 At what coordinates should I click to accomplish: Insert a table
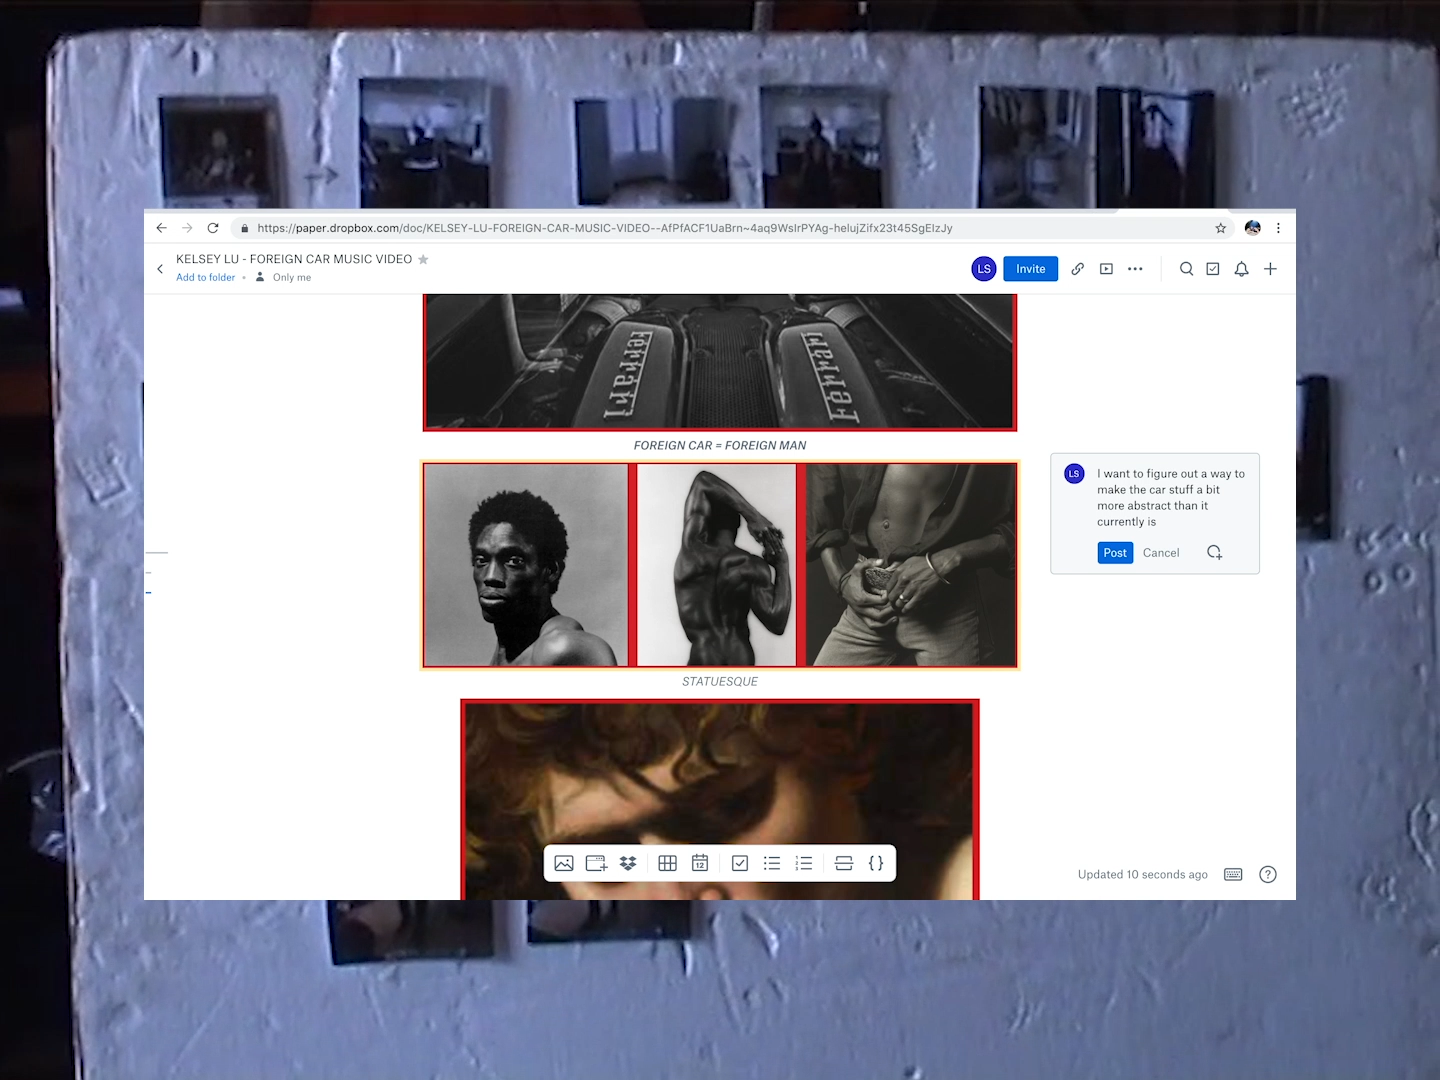coord(668,863)
